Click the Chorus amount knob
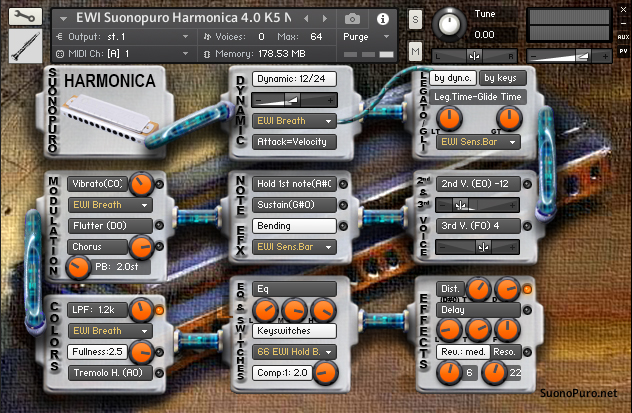This screenshot has width=632, height=413. (141, 247)
